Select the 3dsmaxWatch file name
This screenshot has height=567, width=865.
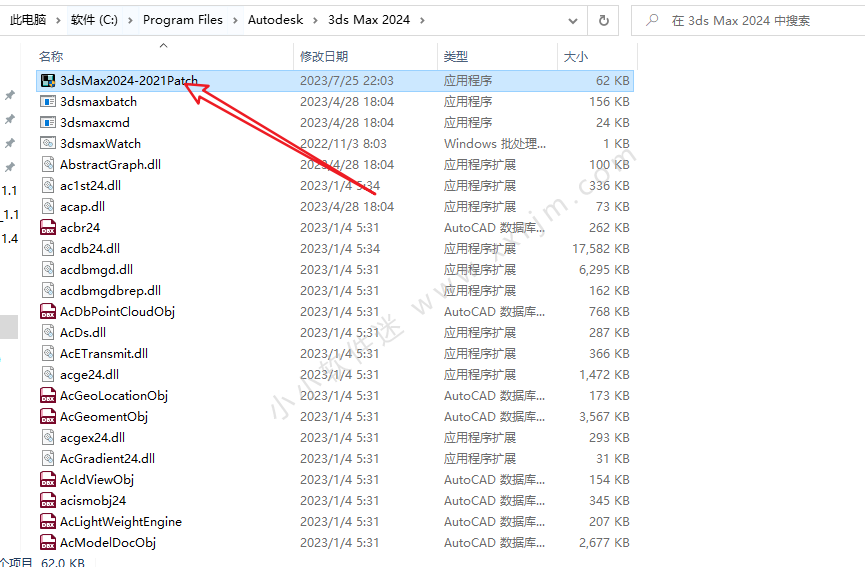click(100, 143)
